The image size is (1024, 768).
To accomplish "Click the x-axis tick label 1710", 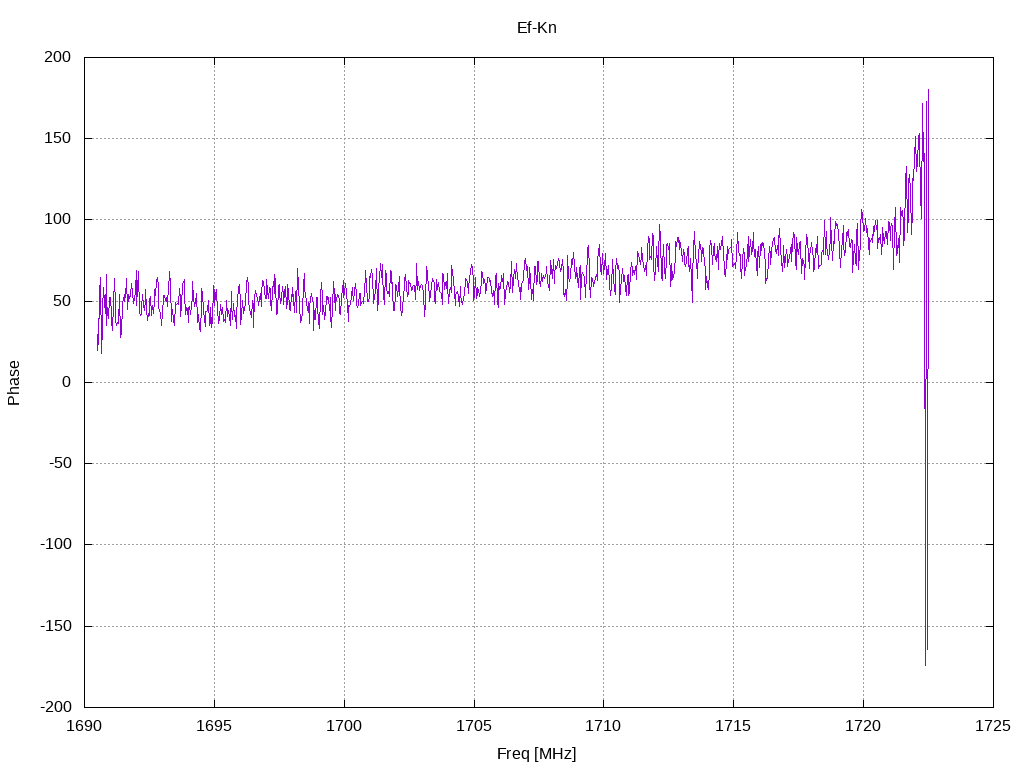I will (x=603, y=726).
